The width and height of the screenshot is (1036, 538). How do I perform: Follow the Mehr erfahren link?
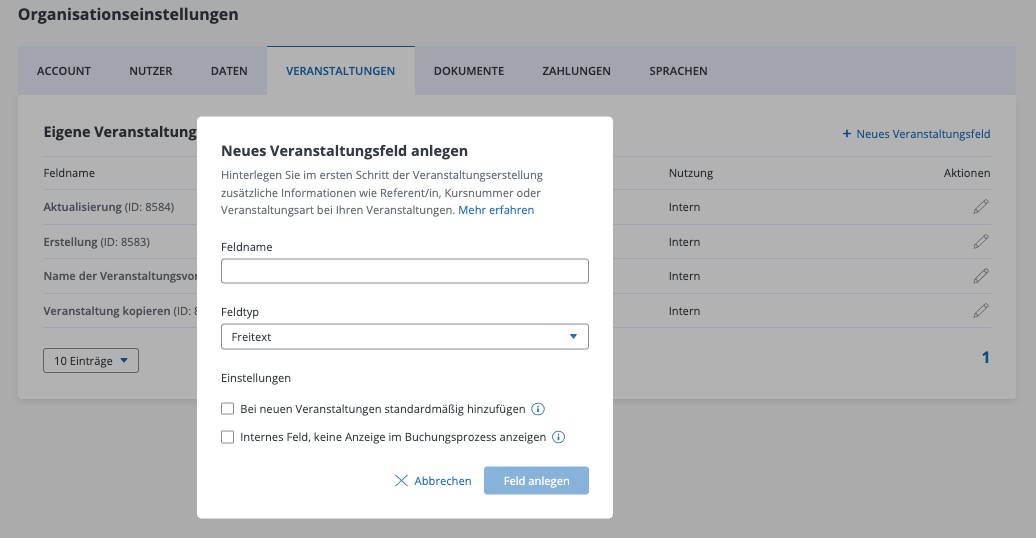[496, 210]
